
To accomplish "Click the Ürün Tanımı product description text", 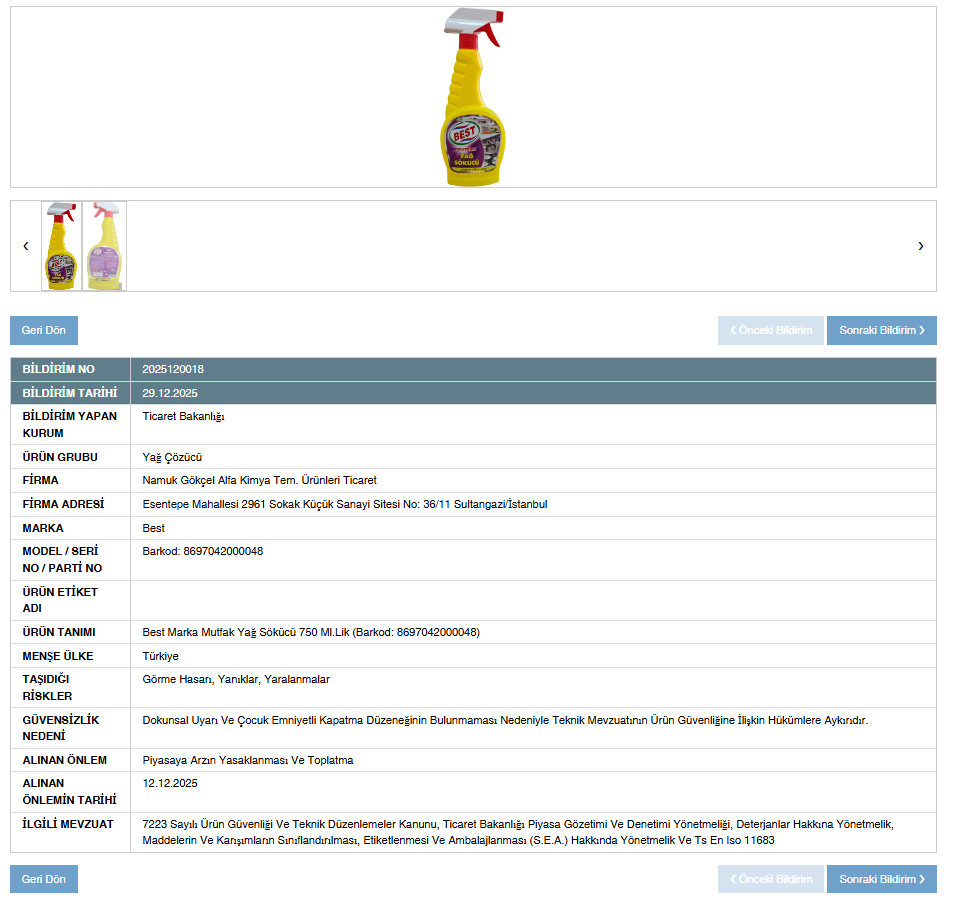I will point(310,632).
